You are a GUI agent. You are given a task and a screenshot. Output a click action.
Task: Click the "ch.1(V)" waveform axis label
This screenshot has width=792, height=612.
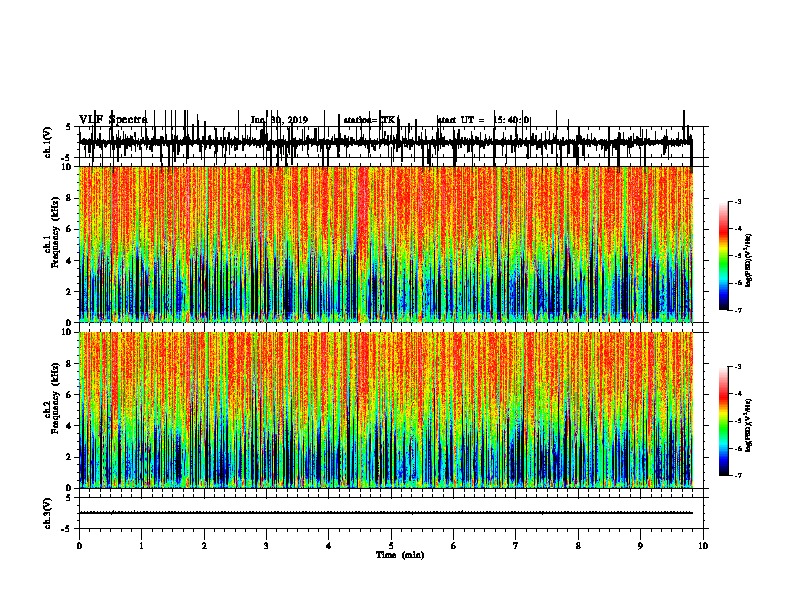[47, 142]
